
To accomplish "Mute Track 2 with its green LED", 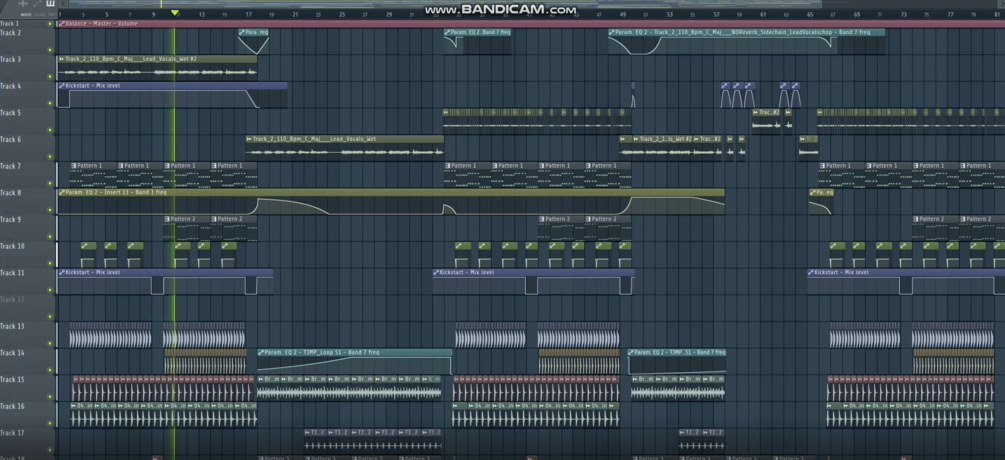I will click(x=50, y=49).
